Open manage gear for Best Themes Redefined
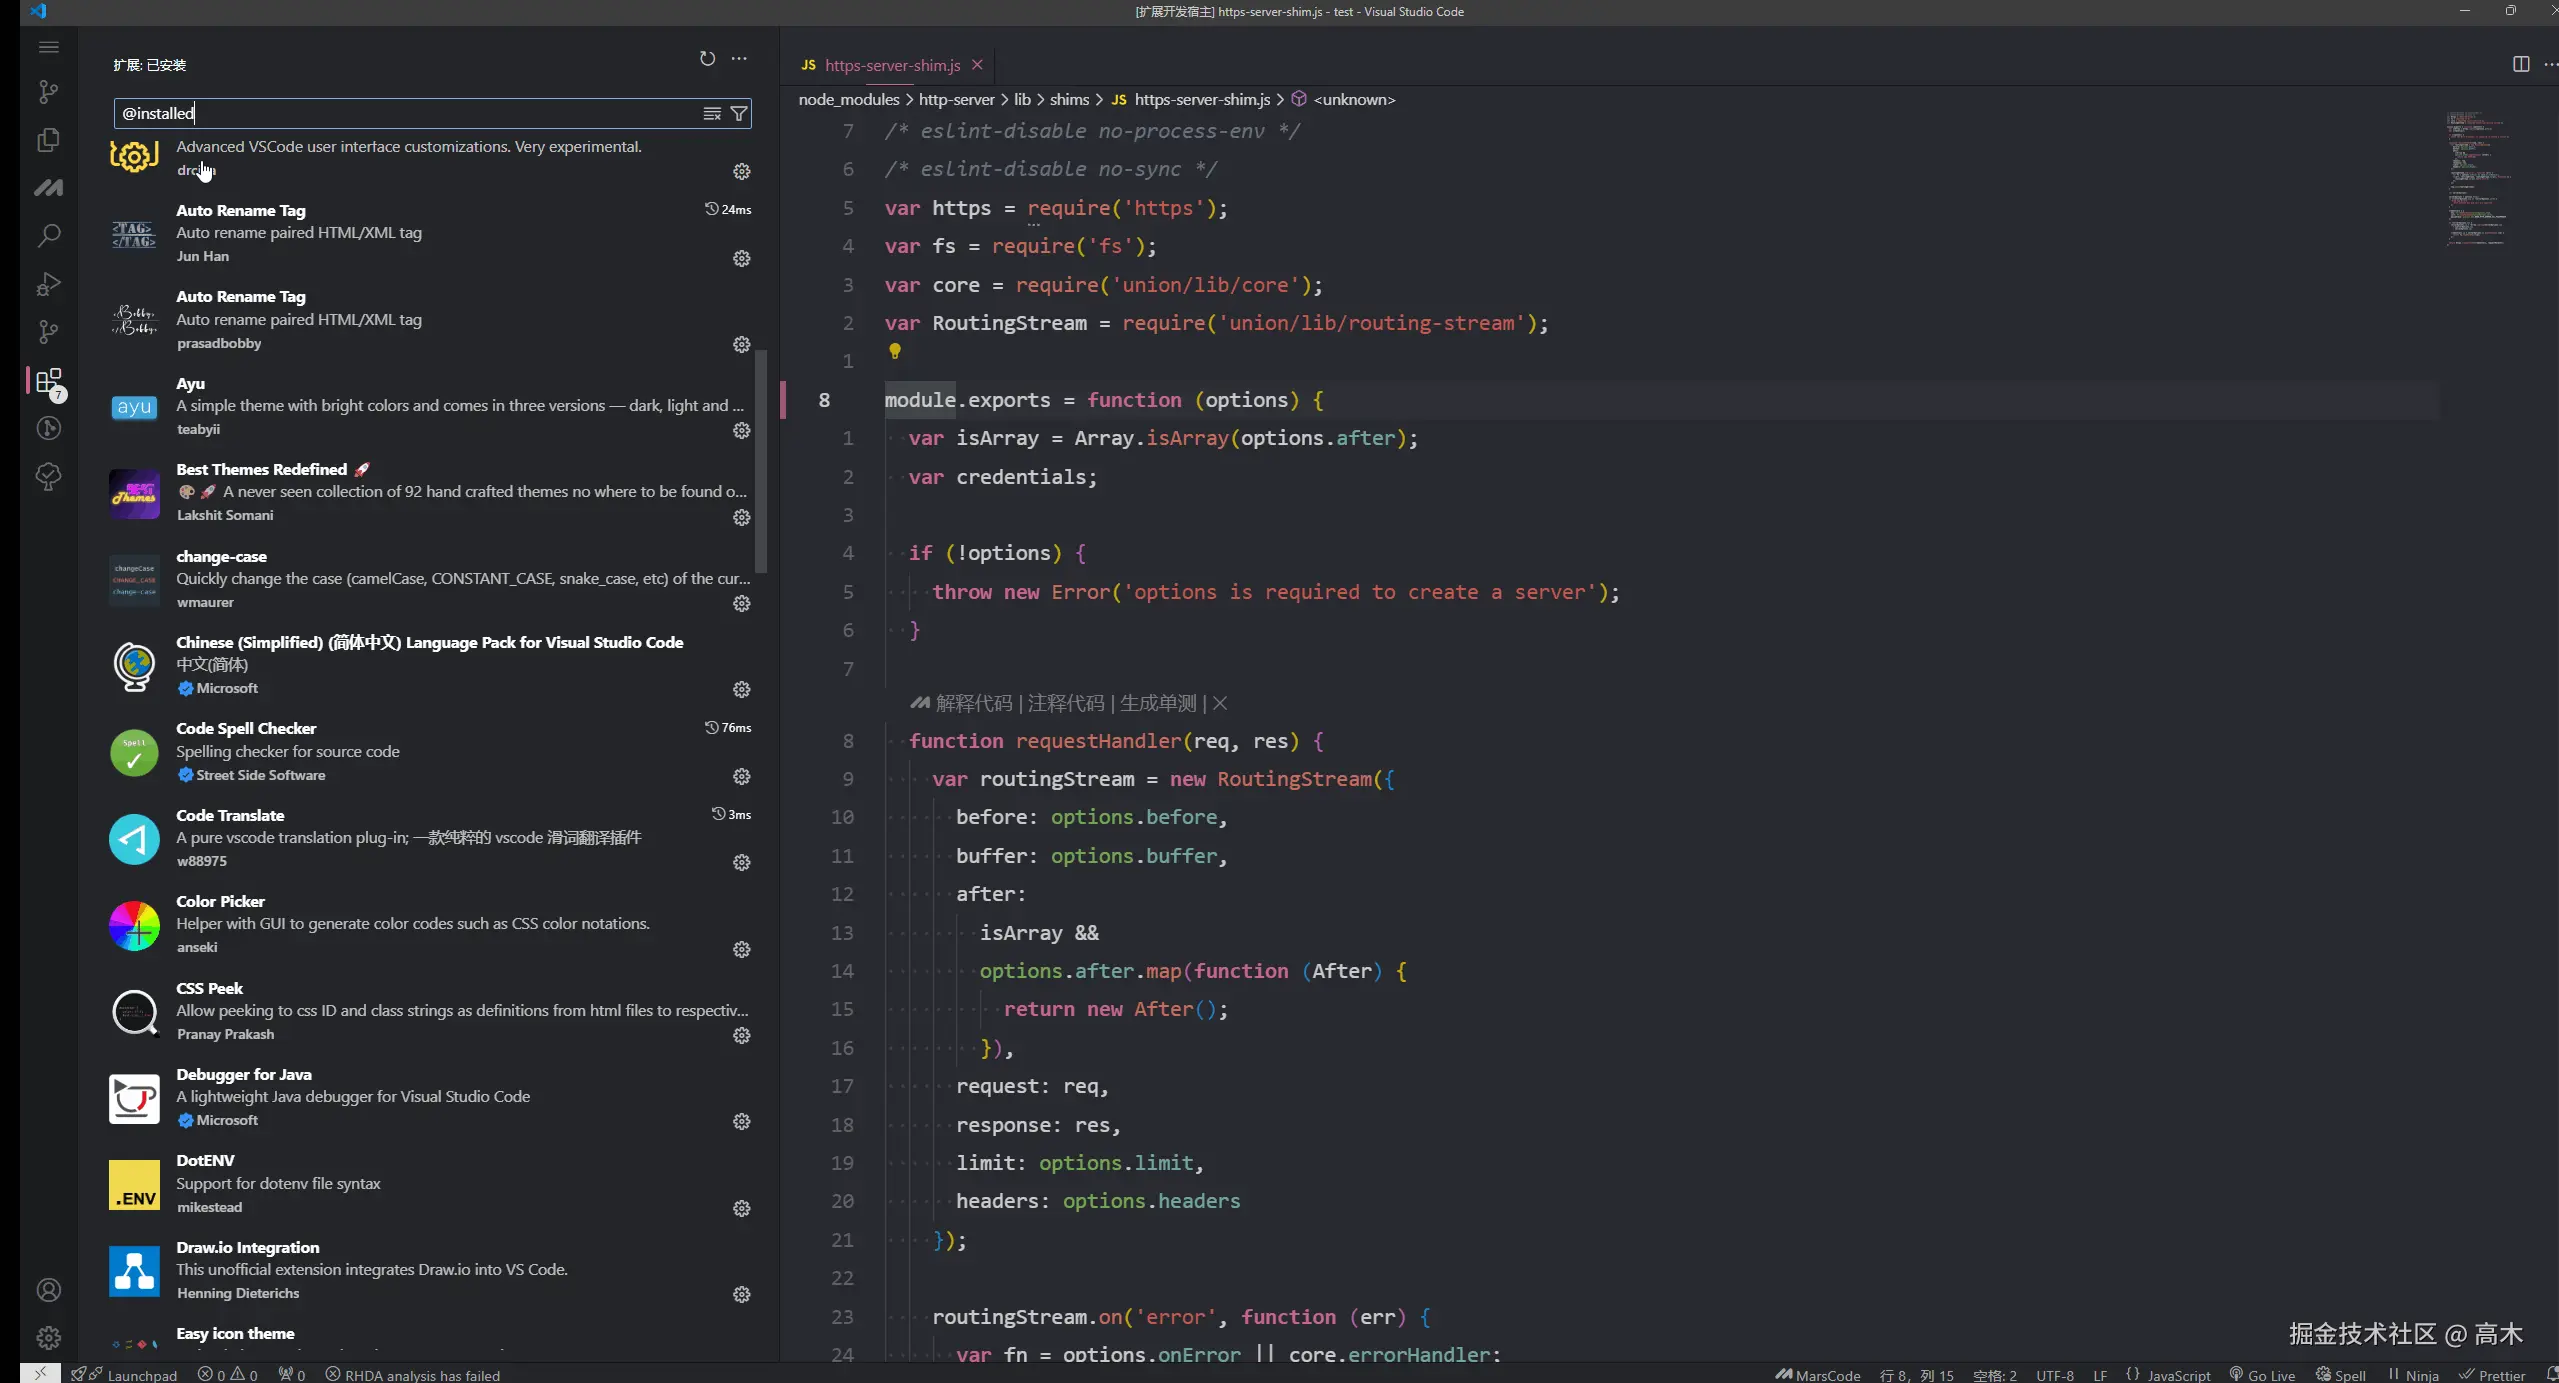Screen dimensions: 2559x1383 (x=742, y=517)
